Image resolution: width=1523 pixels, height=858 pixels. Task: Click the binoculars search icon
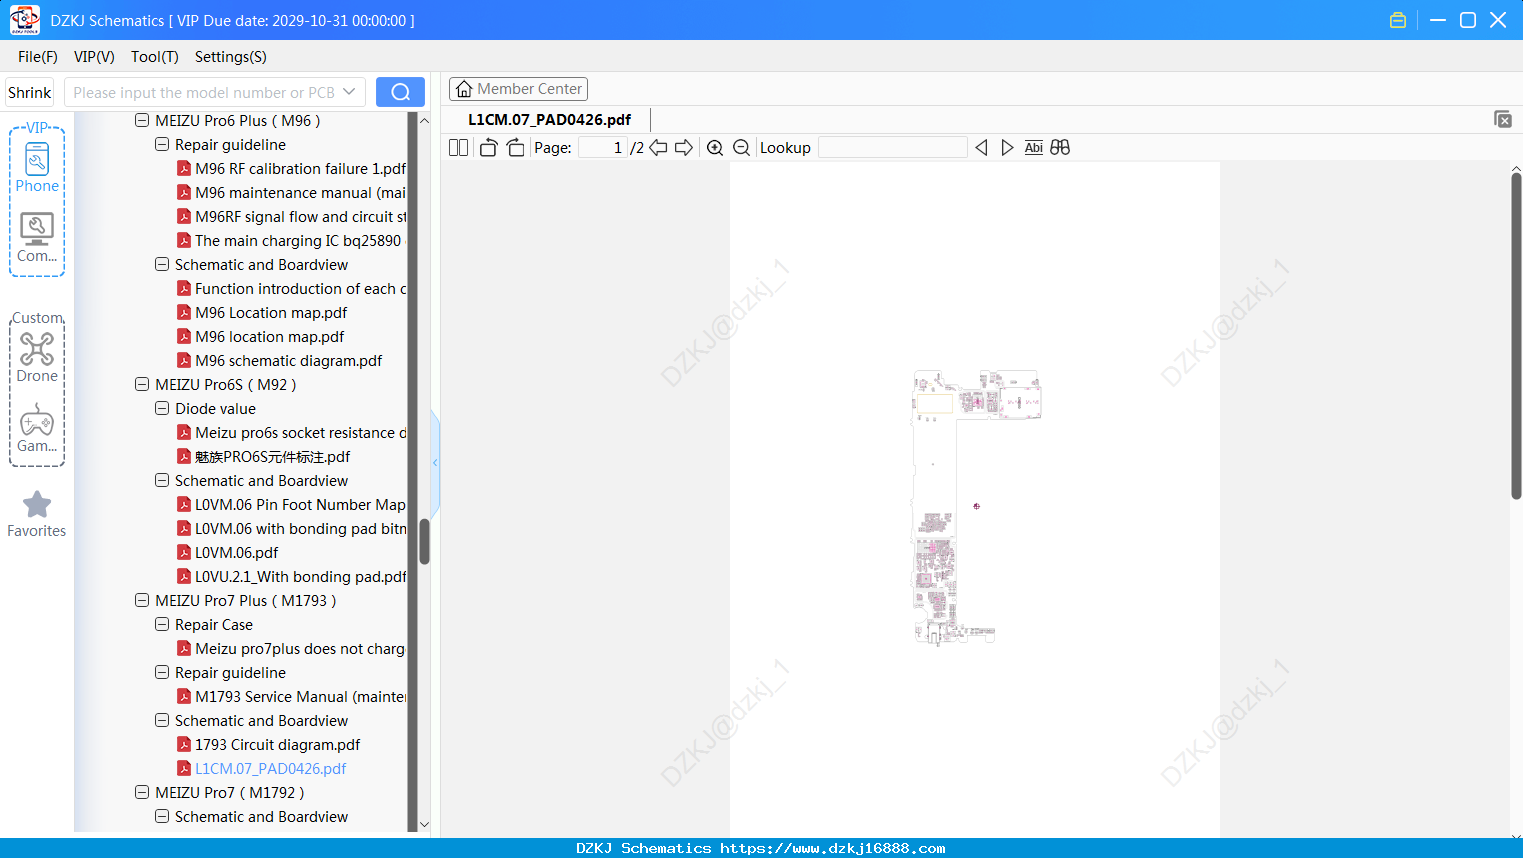point(1060,148)
